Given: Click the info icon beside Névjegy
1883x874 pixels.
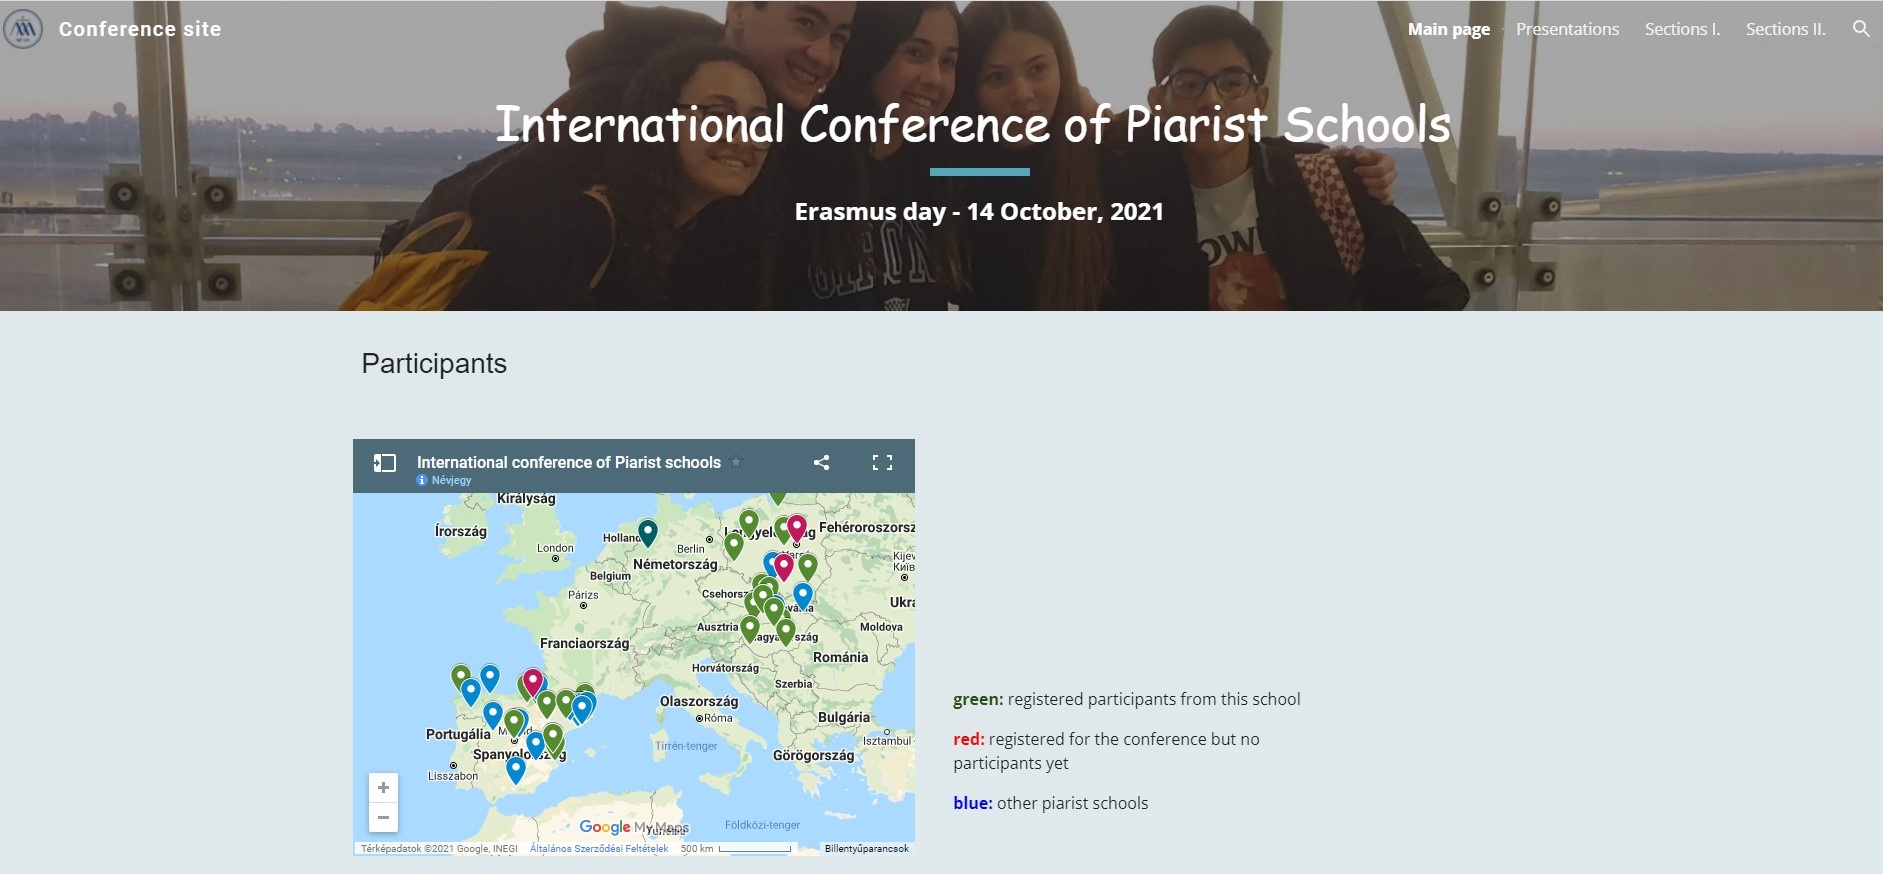Looking at the screenshot, I should pyautogui.click(x=422, y=480).
